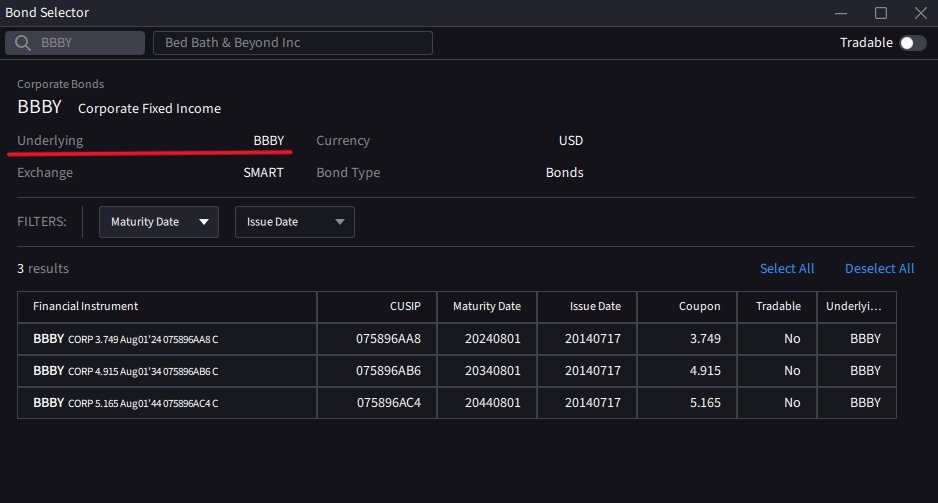Minimize the Bond Selector window

[840, 13]
